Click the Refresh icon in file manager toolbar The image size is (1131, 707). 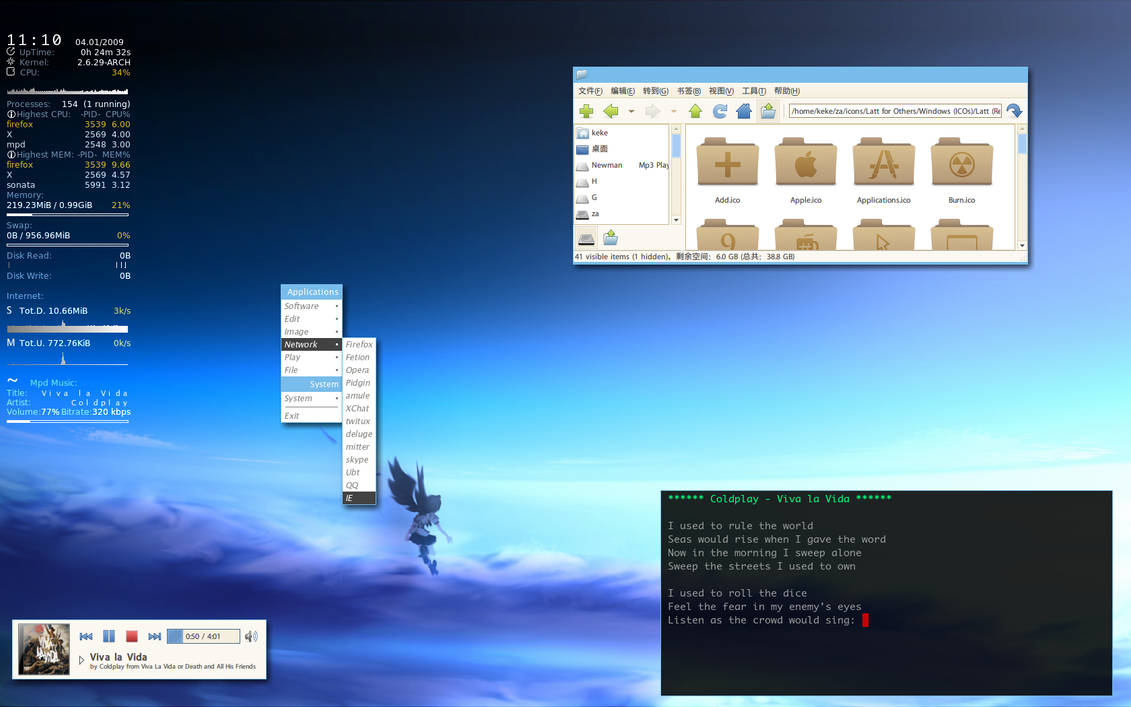tap(719, 111)
